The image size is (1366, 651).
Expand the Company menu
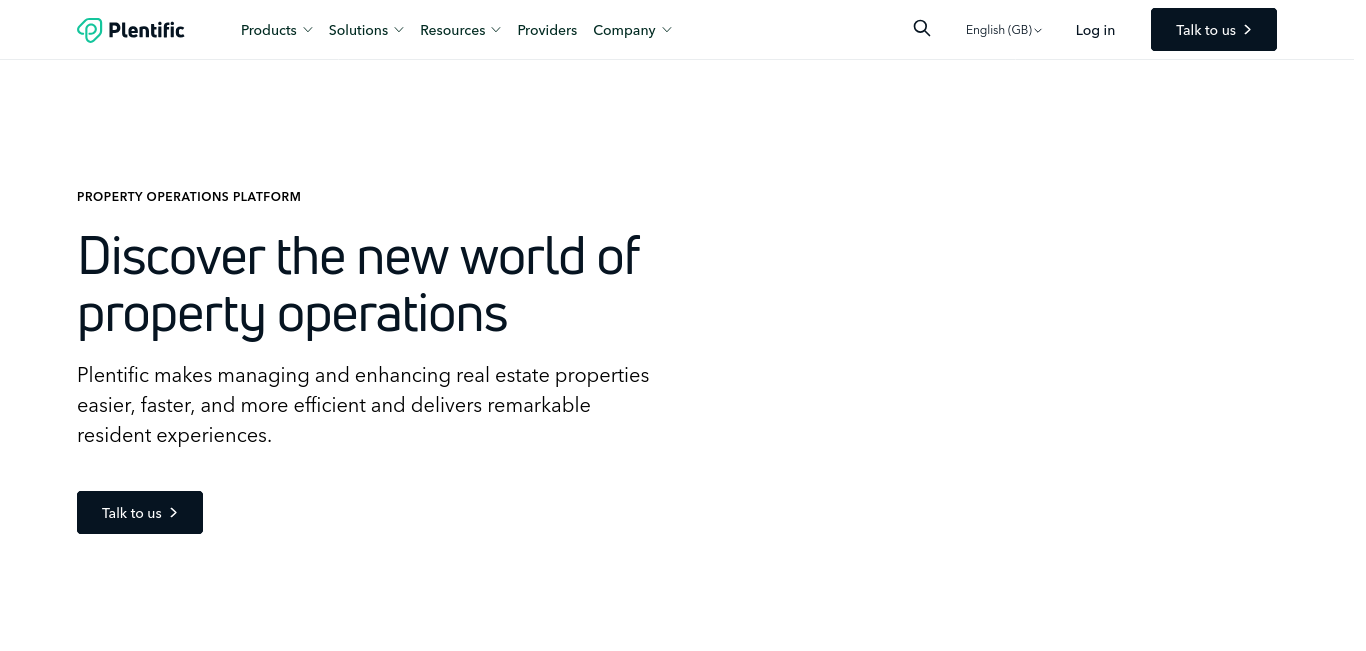pos(632,30)
